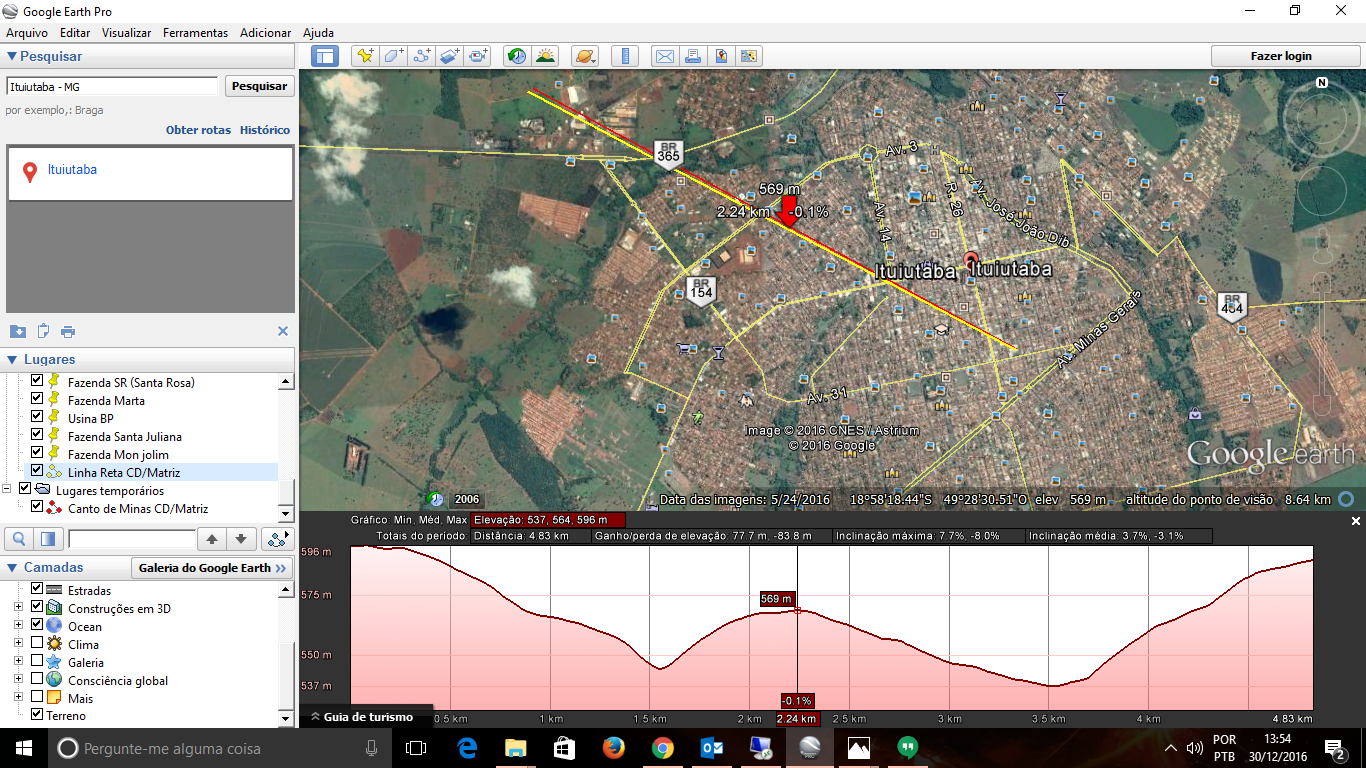Open the Editar menu

75,33
